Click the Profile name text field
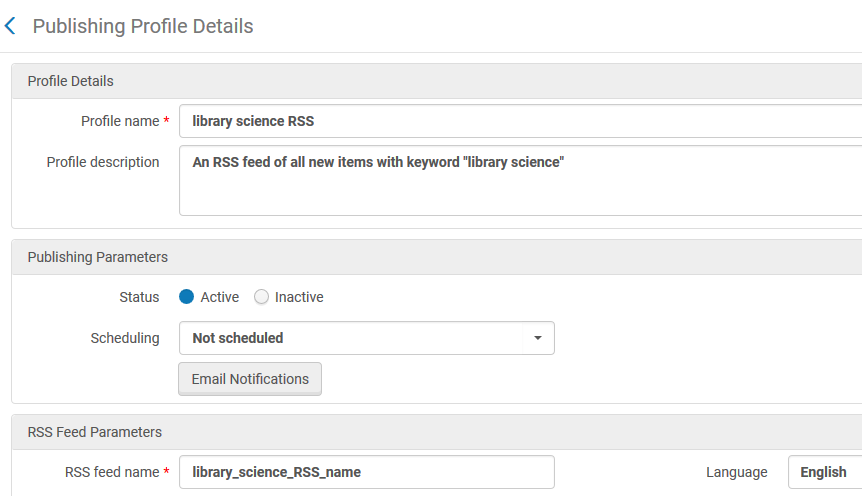 pos(520,121)
